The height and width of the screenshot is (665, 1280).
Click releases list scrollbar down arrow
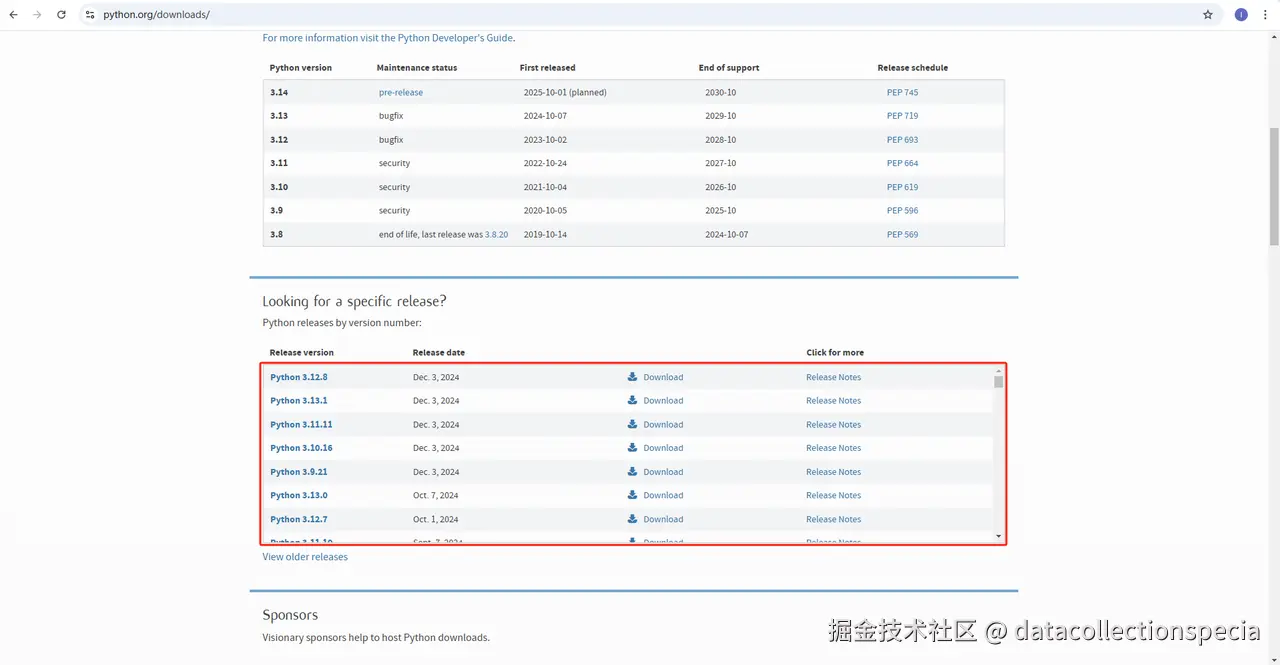click(998, 537)
